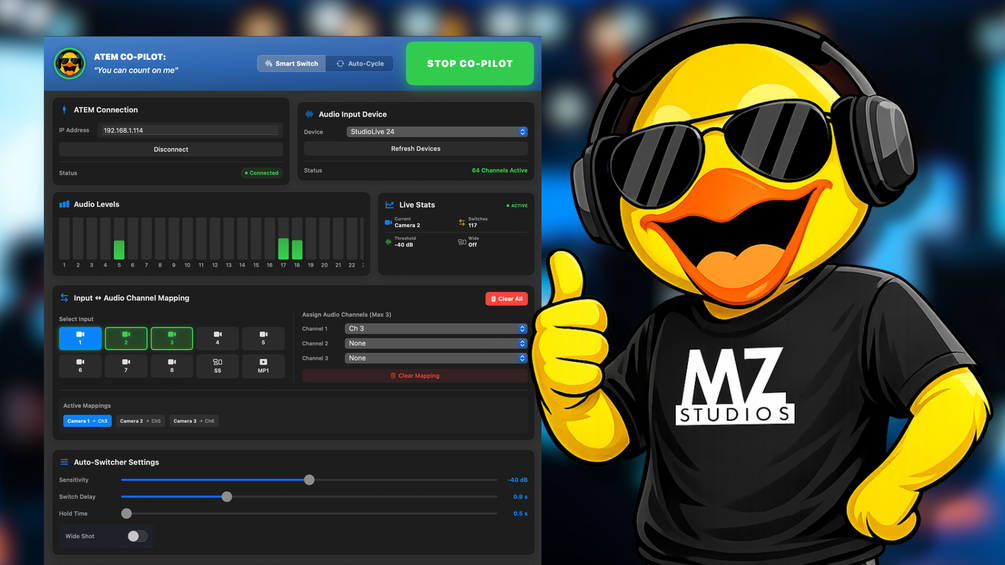Select camera input 3

pyautogui.click(x=172, y=338)
